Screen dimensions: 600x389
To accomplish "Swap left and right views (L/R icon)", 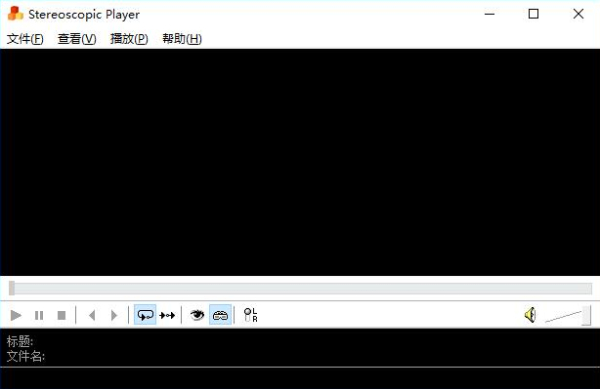I will click(x=251, y=315).
